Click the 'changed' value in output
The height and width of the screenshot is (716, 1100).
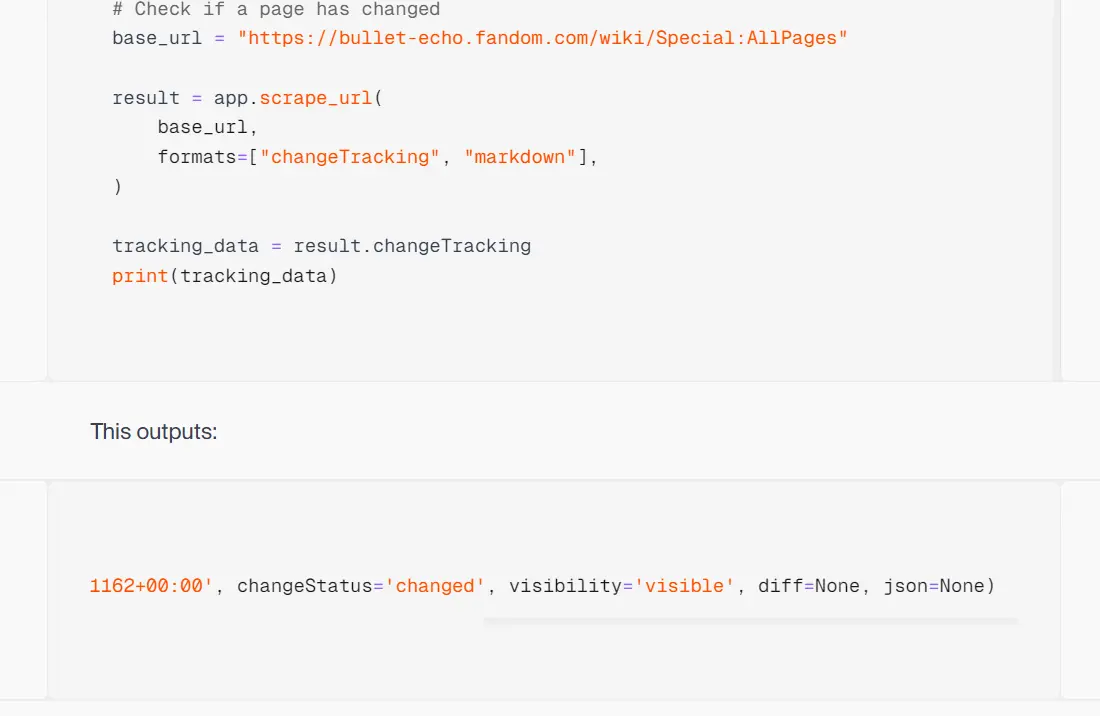click(434, 586)
